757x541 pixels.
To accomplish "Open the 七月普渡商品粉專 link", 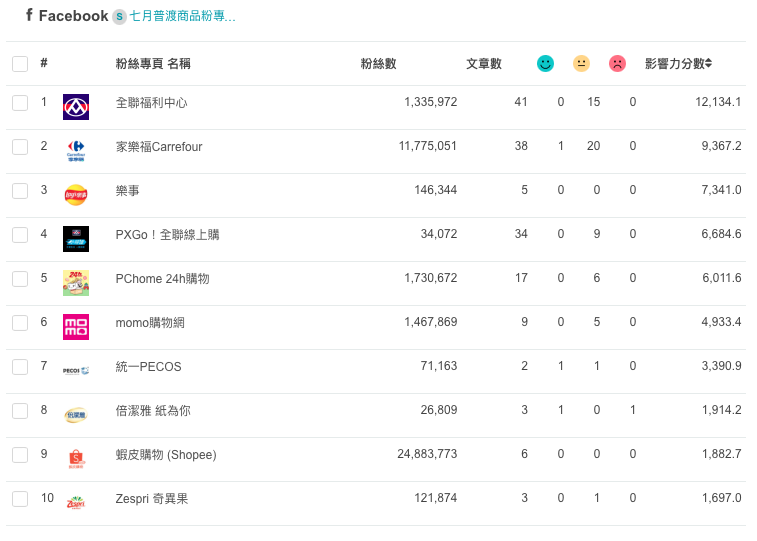I will [x=182, y=16].
